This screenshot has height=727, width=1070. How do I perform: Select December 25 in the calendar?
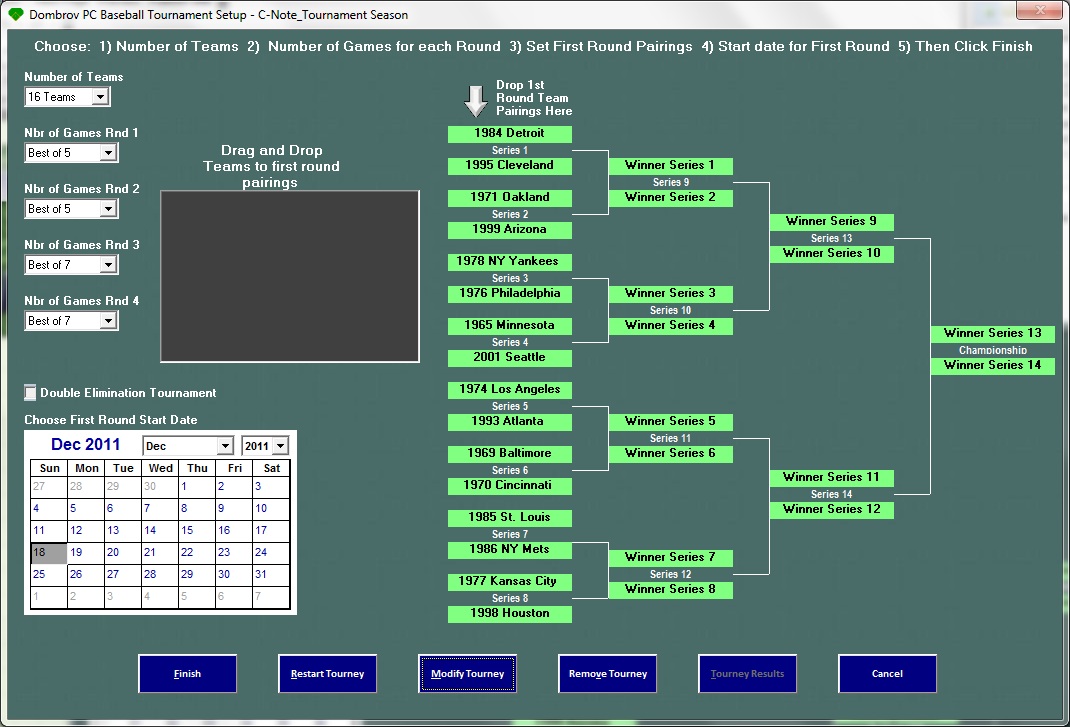pos(48,574)
